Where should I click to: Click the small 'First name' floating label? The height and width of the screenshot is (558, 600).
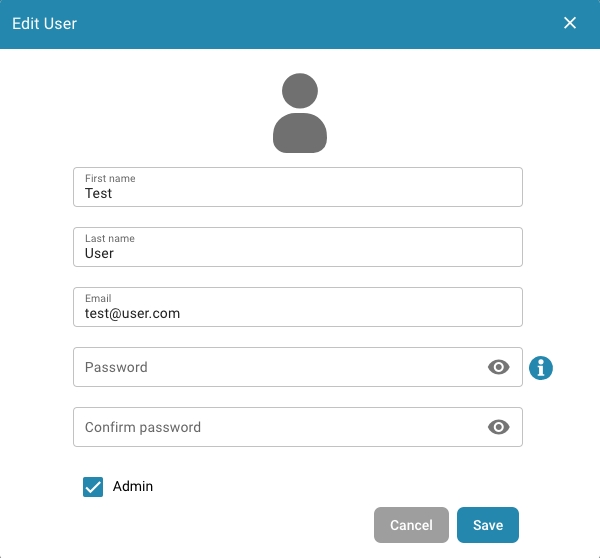(x=110, y=179)
